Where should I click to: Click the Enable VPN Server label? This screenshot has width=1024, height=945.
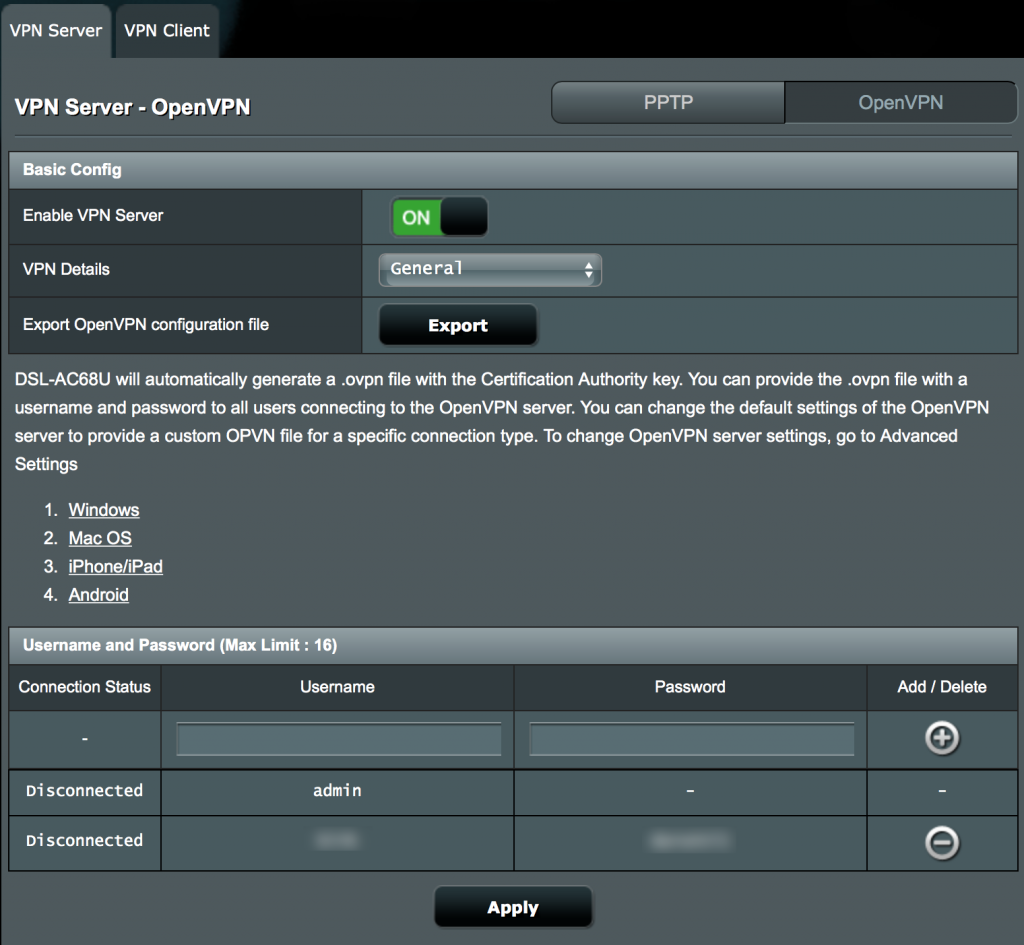(93, 216)
